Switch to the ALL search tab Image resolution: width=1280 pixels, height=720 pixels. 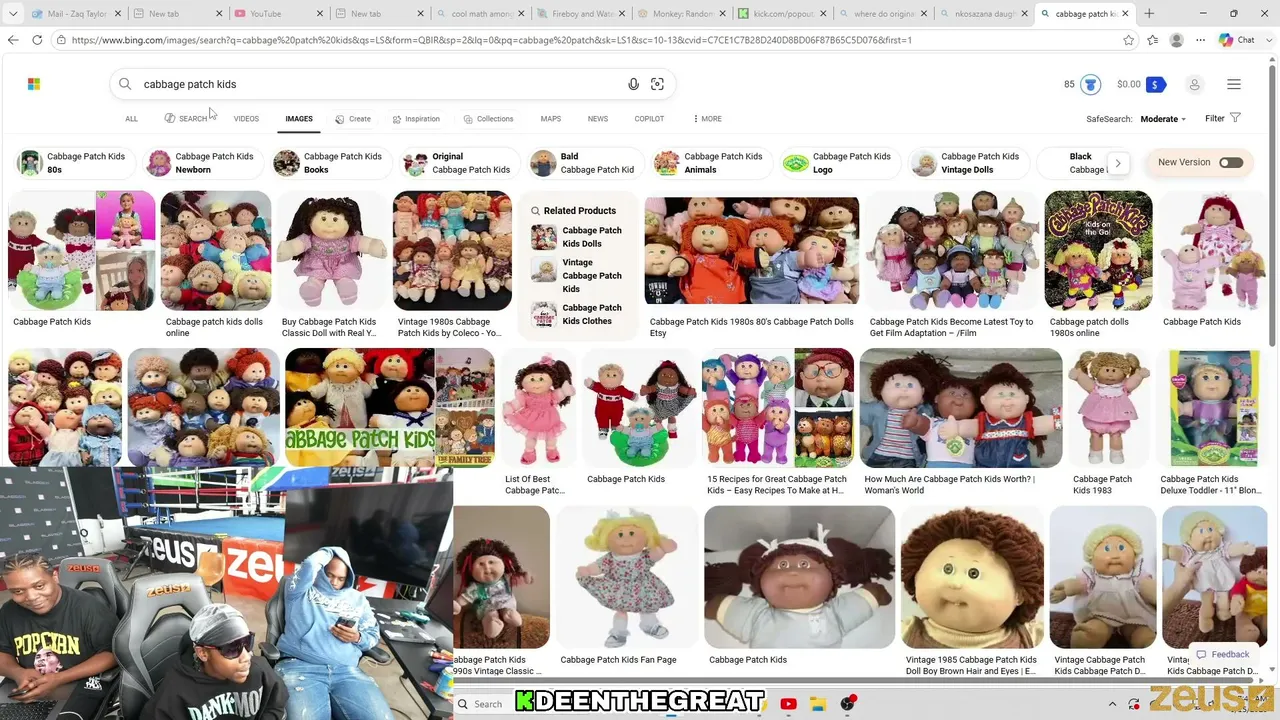(x=131, y=119)
